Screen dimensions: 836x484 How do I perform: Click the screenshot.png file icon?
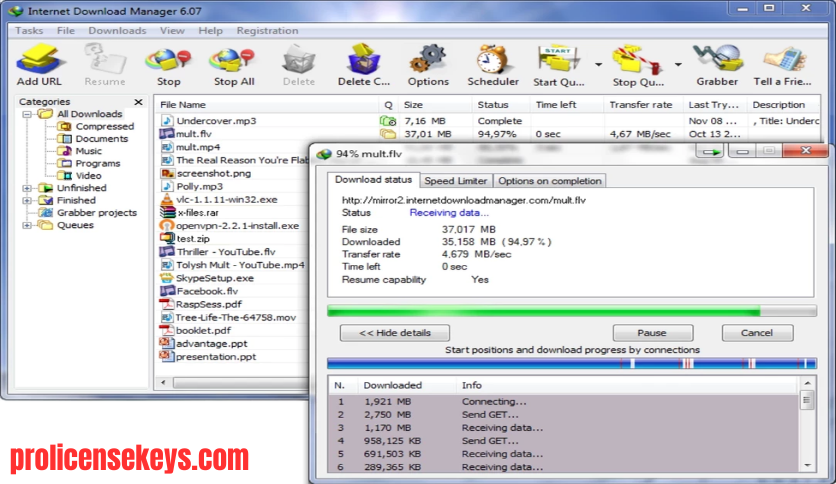(x=167, y=173)
